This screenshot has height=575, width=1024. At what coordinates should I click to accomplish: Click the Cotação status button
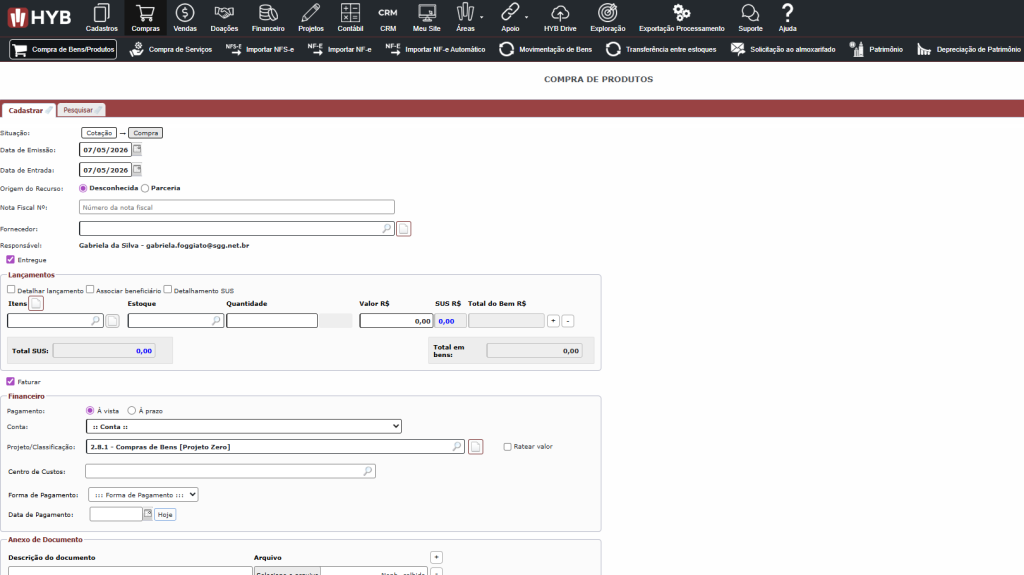coord(99,133)
